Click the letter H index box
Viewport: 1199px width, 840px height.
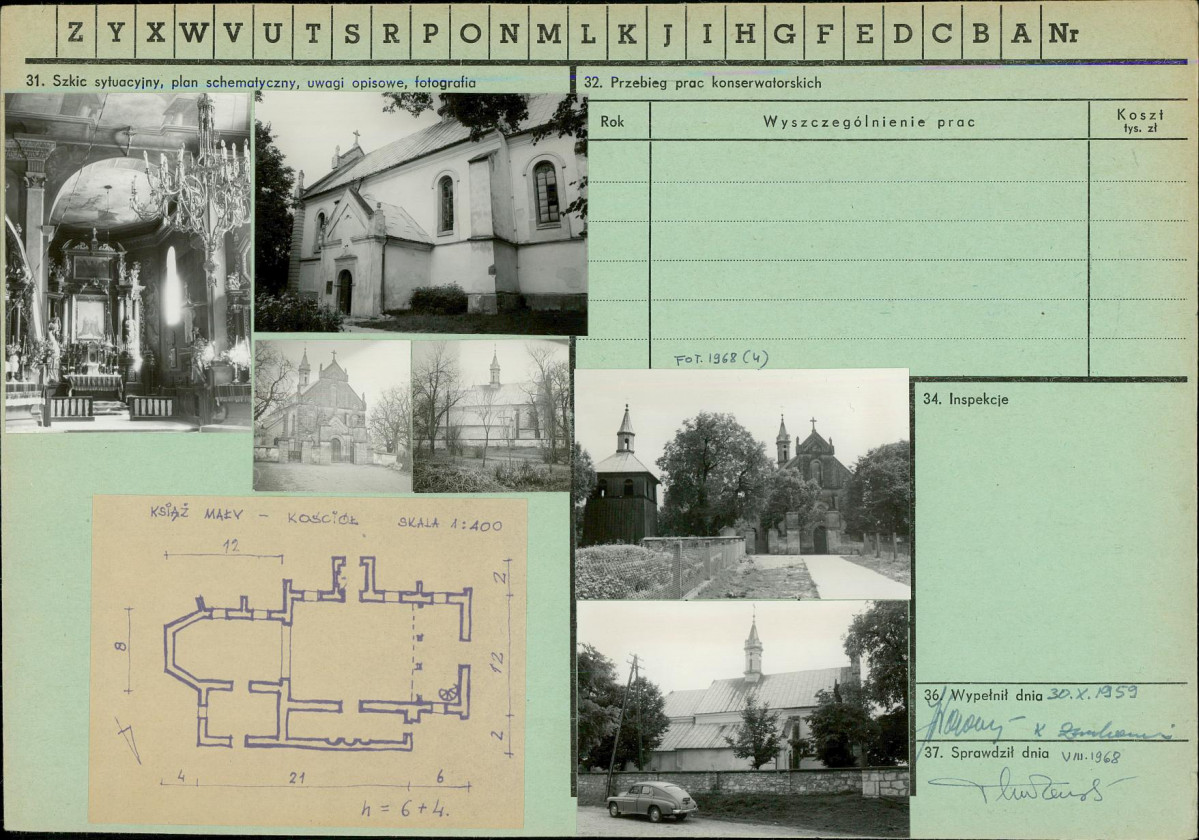click(746, 32)
